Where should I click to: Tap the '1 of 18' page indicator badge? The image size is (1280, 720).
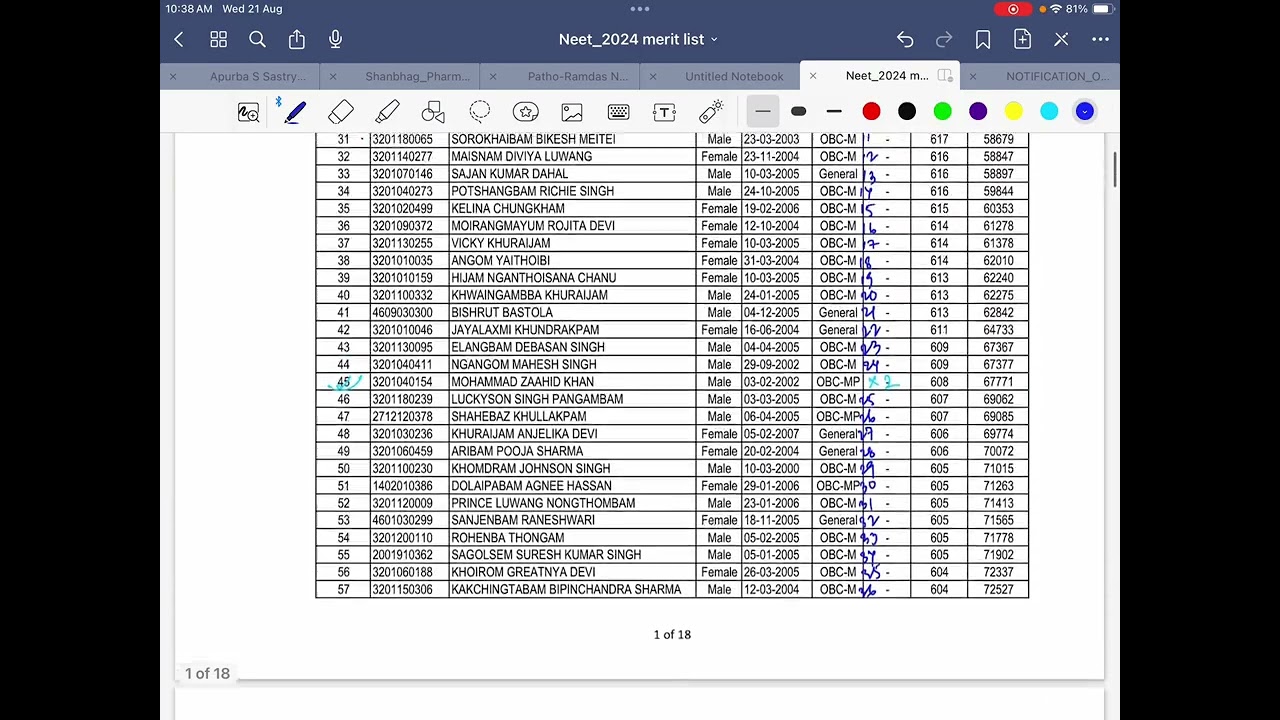(x=207, y=674)
